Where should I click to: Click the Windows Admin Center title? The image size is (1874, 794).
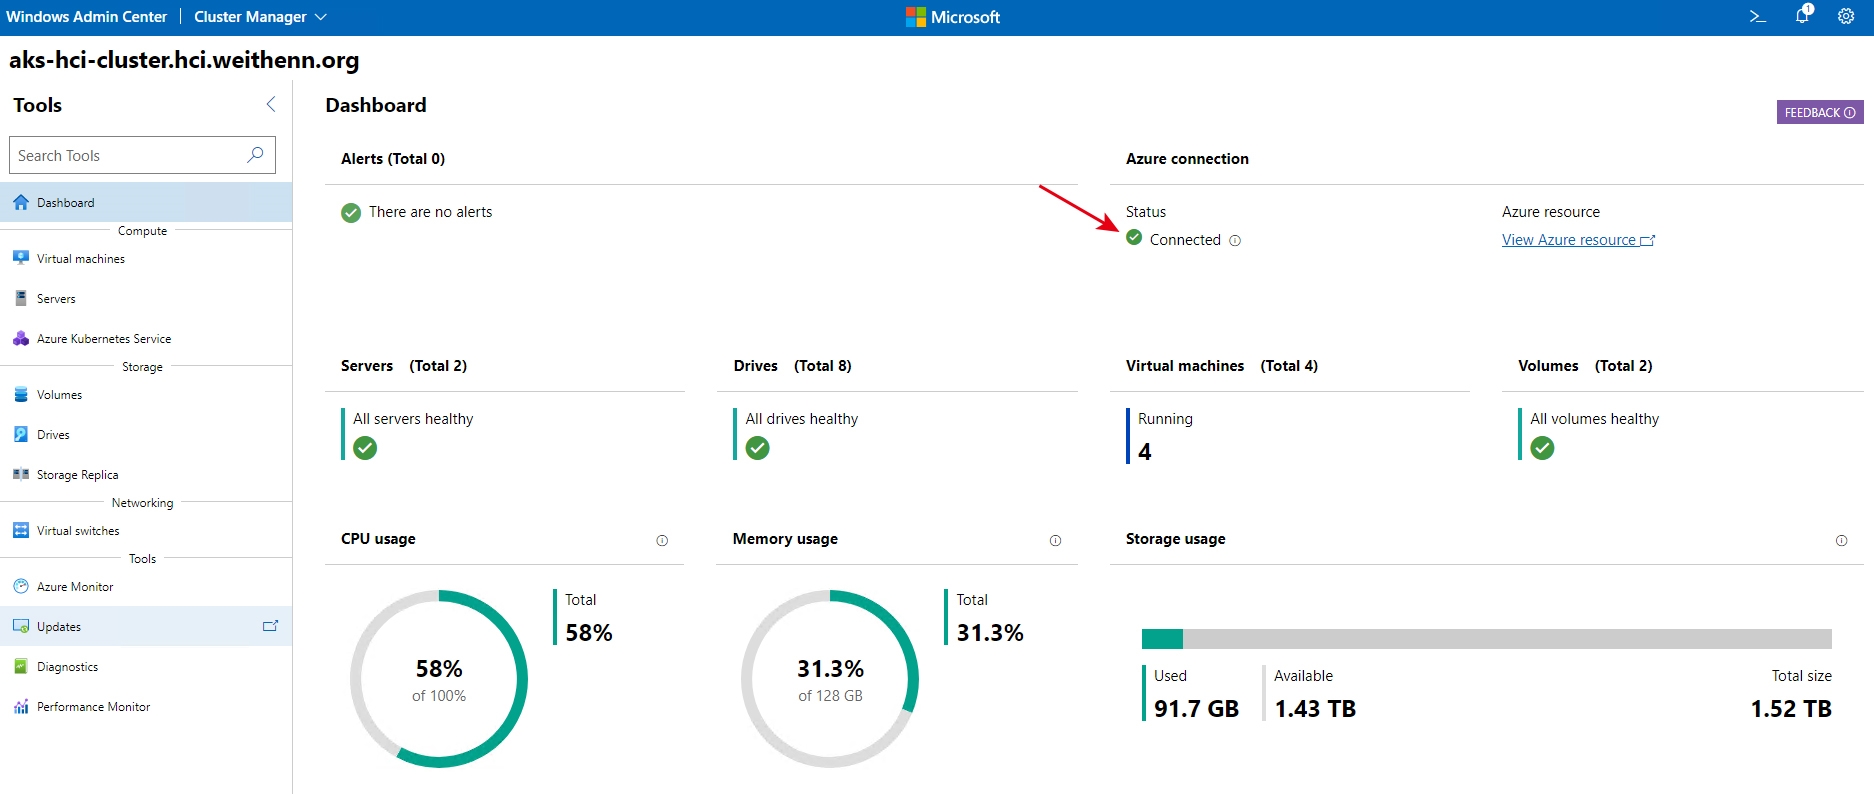[87, 17]
